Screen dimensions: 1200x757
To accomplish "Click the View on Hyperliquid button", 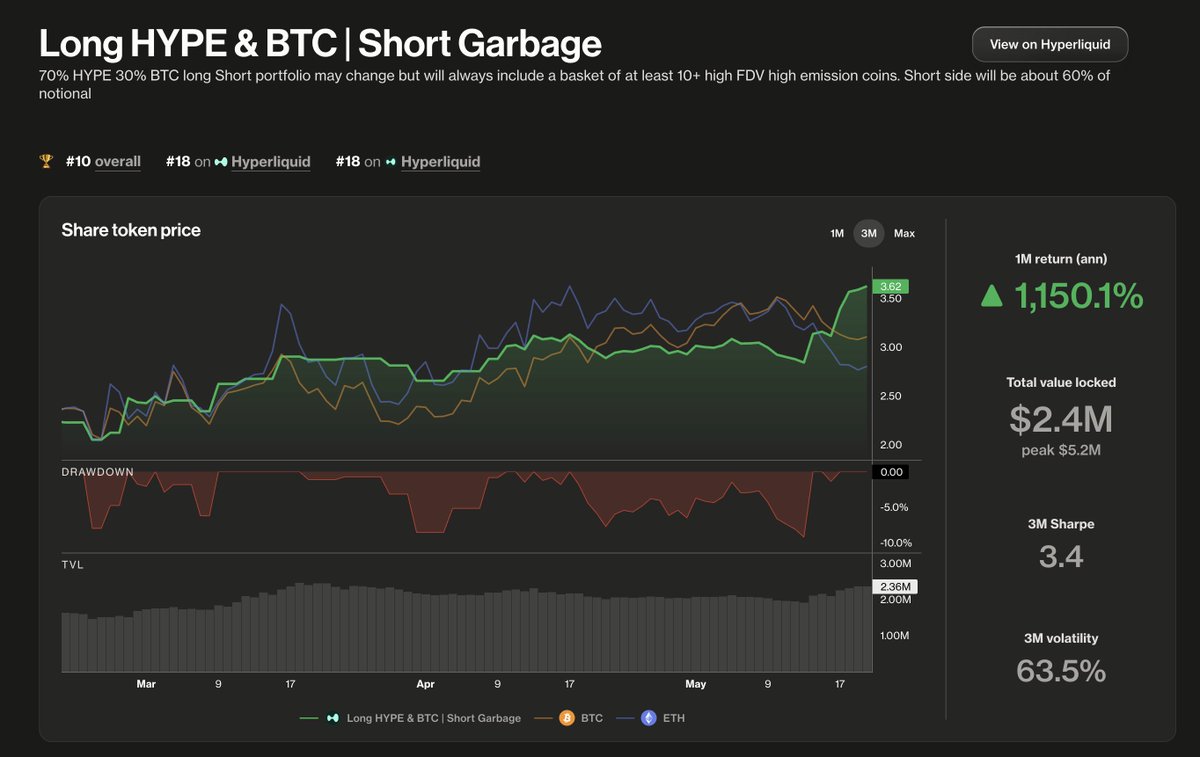I will pyautogui.click(x=1049, y=44).
